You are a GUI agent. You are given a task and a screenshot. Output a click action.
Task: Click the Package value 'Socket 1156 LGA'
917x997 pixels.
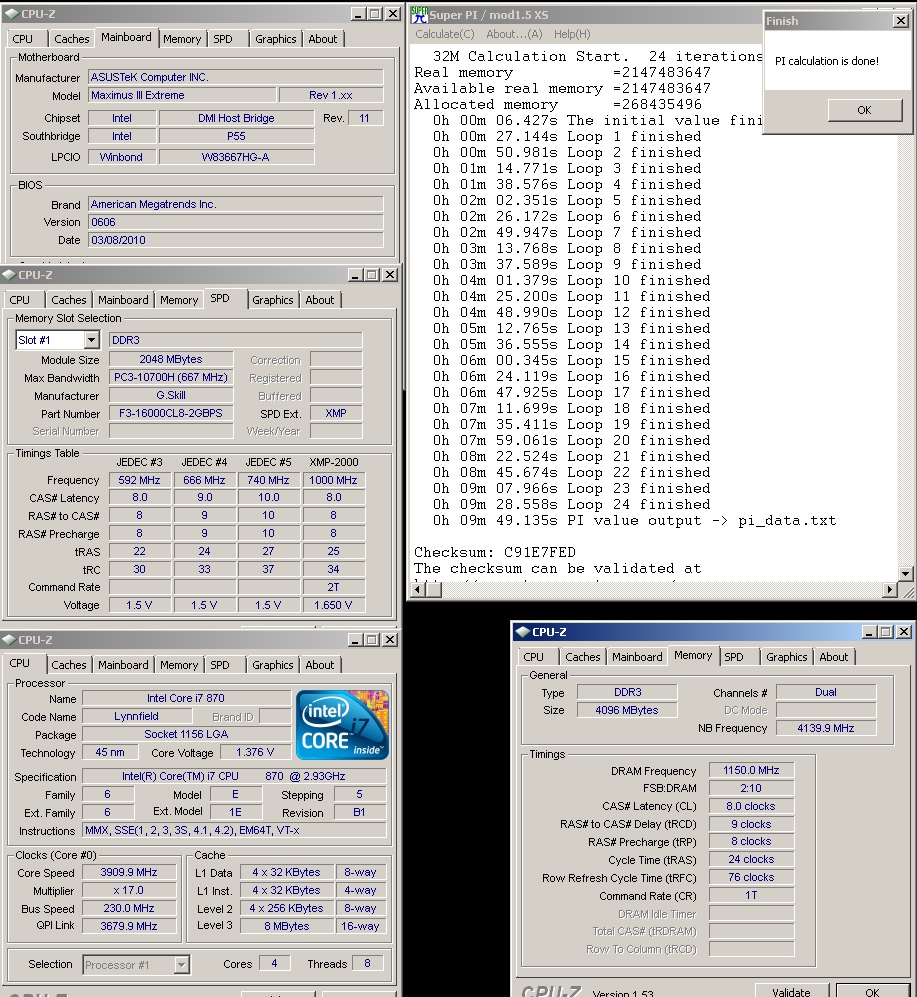pyautogui.click(x=186, y=734)
